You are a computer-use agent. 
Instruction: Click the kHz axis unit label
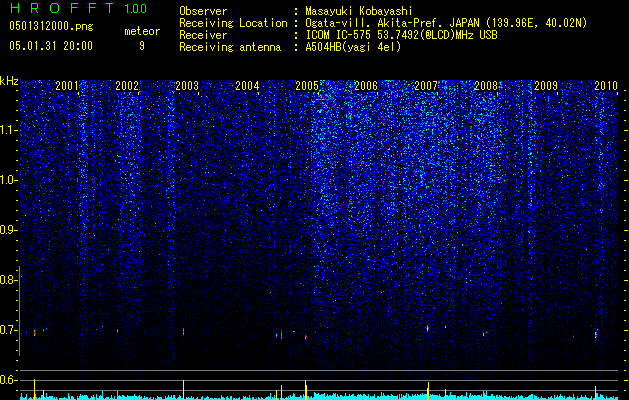coord(9,81)
